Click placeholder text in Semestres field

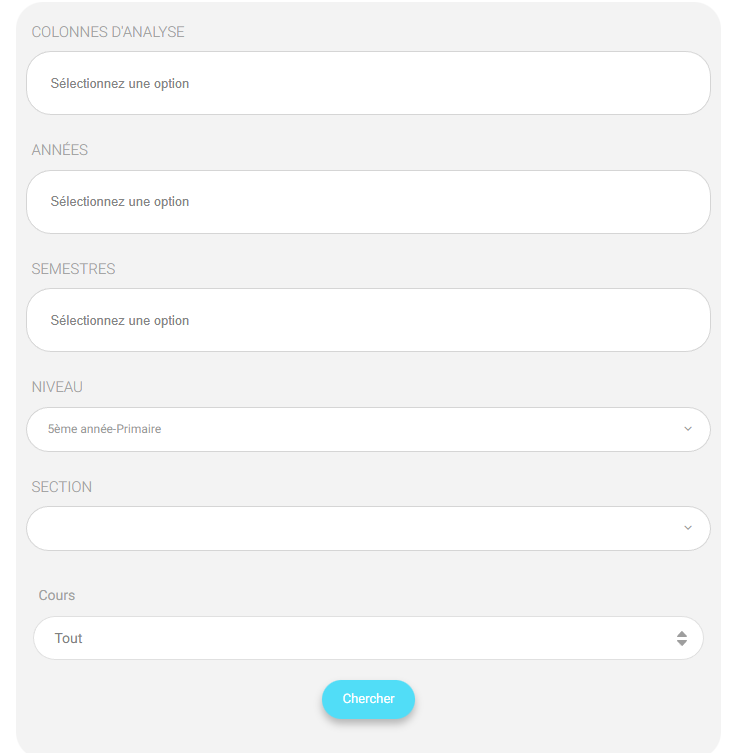click(x=120, y=320)
